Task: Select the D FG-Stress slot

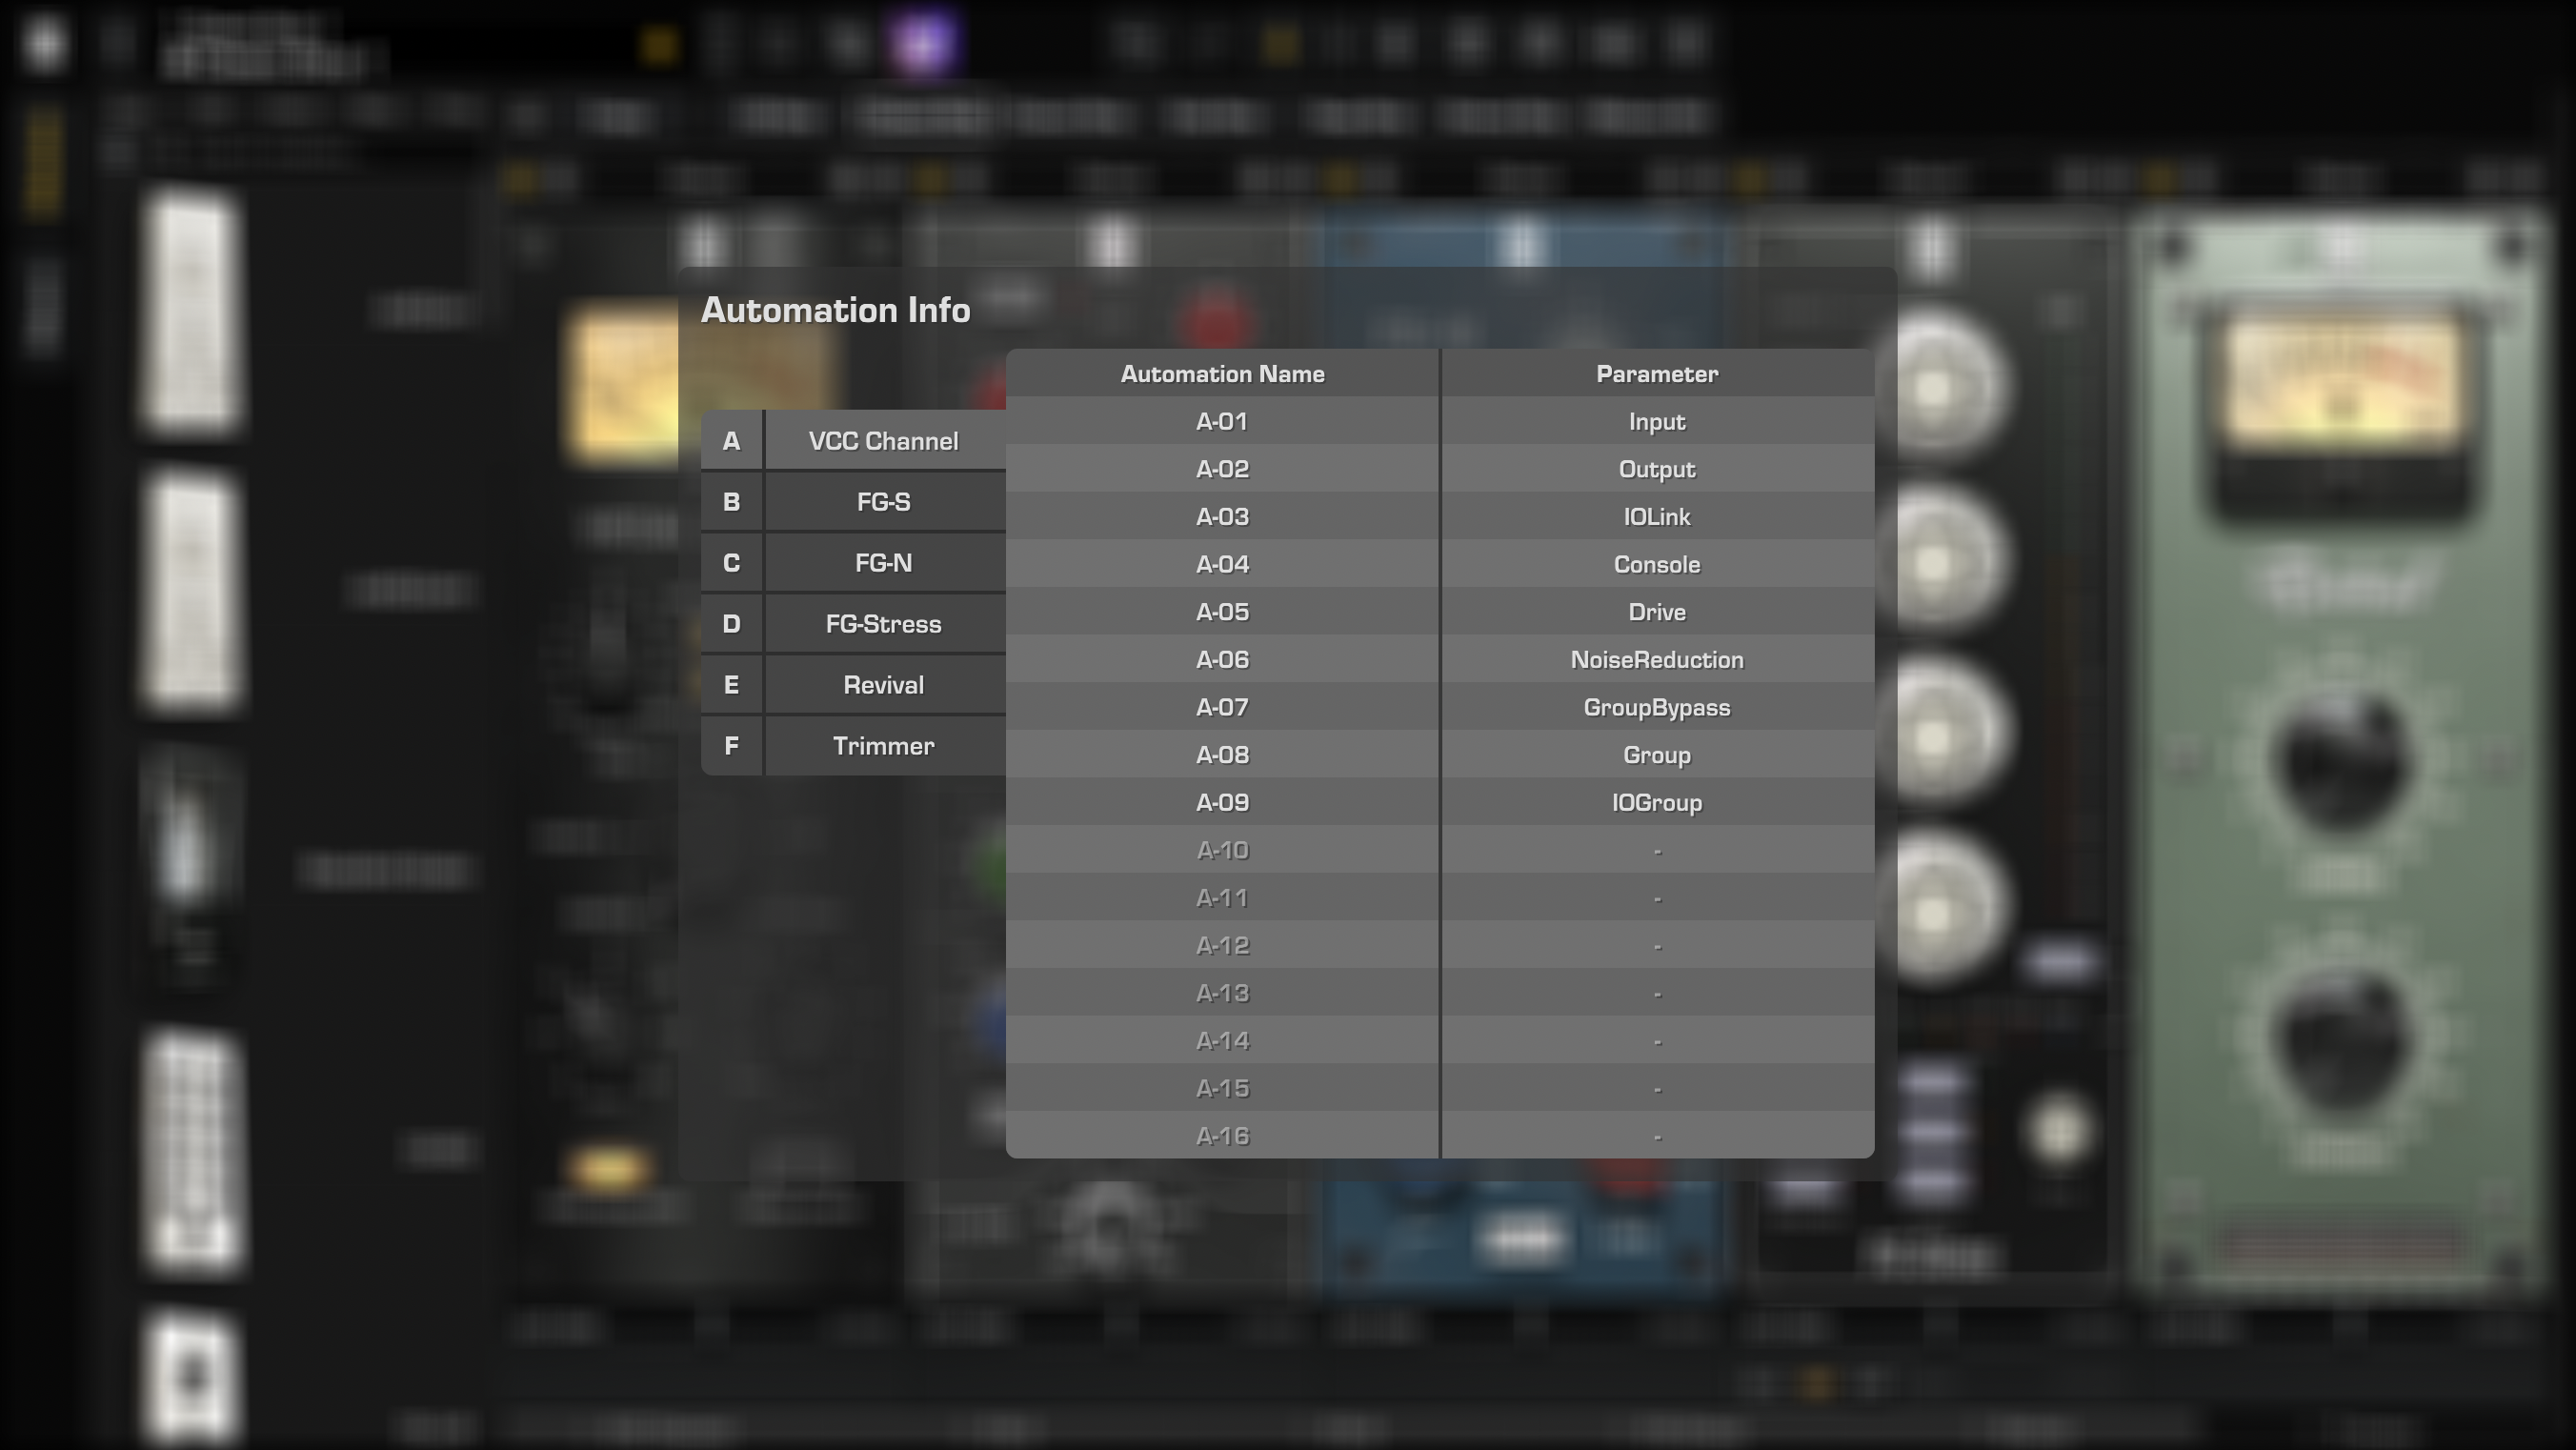Action: pos(853,624)
